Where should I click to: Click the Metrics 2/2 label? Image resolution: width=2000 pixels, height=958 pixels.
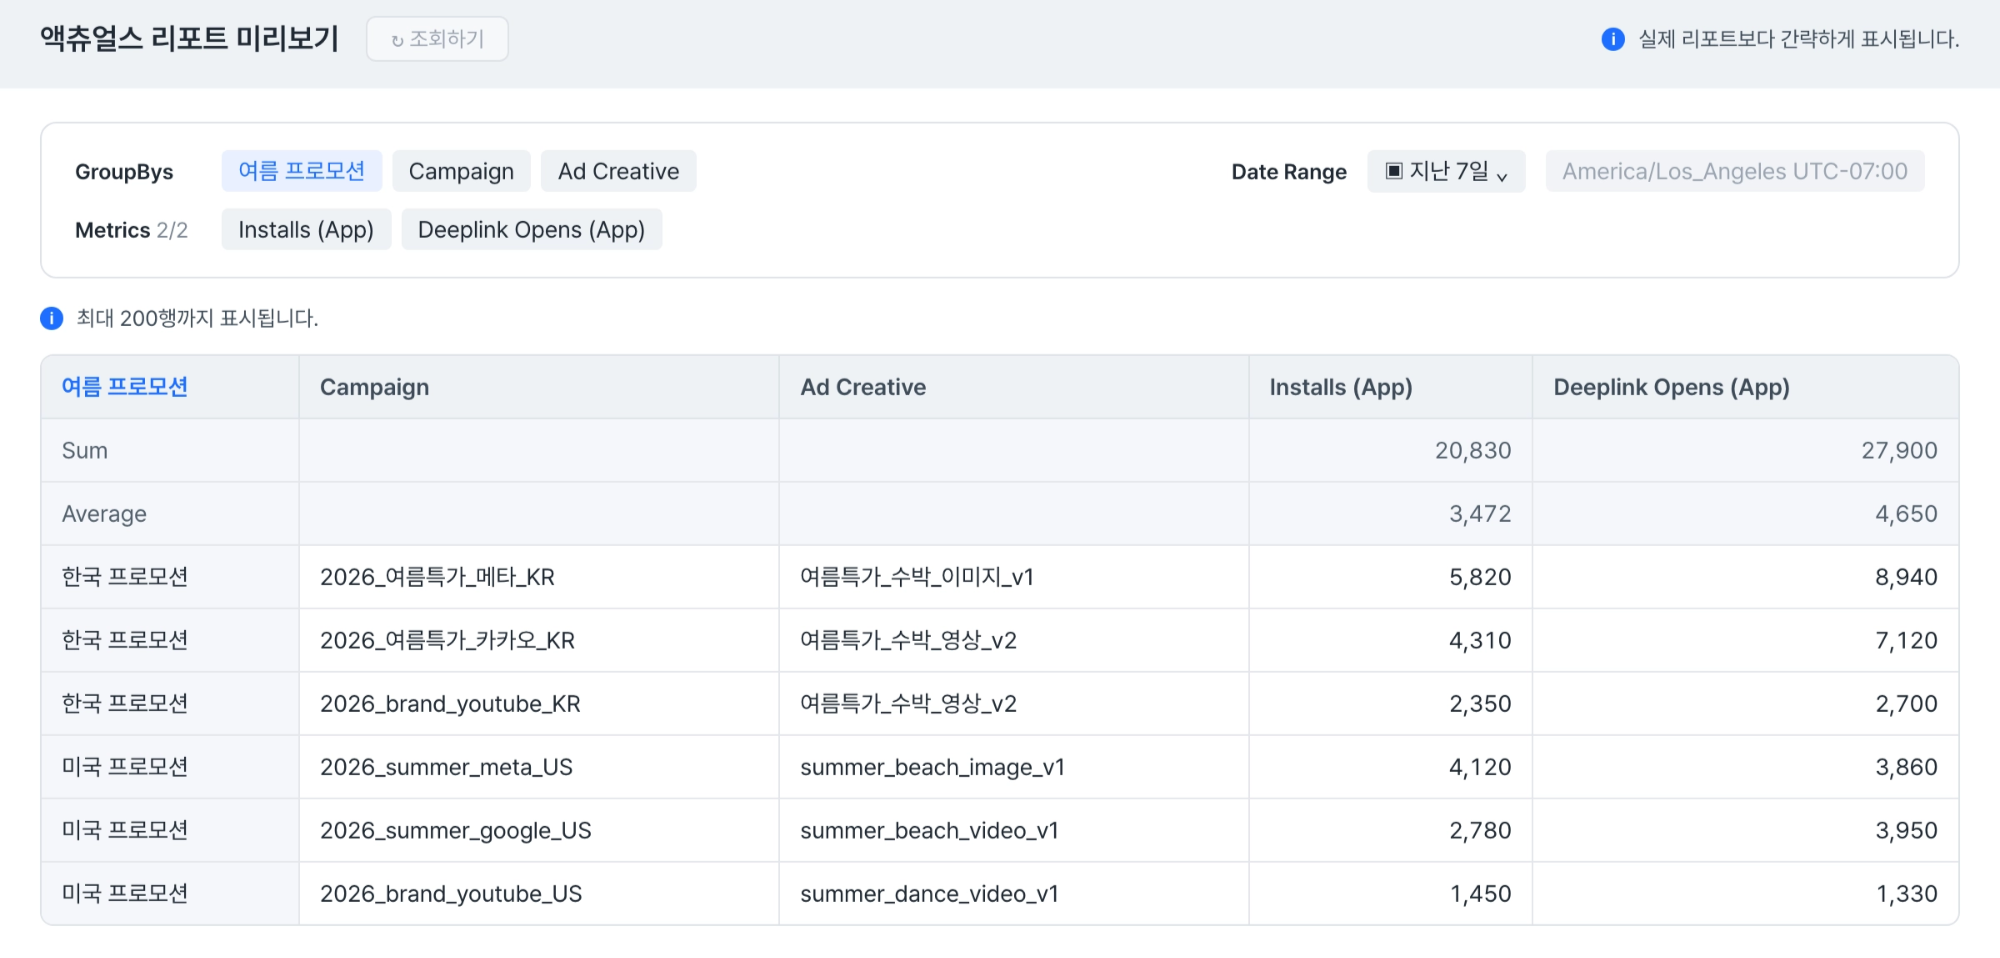coord(131,230)
